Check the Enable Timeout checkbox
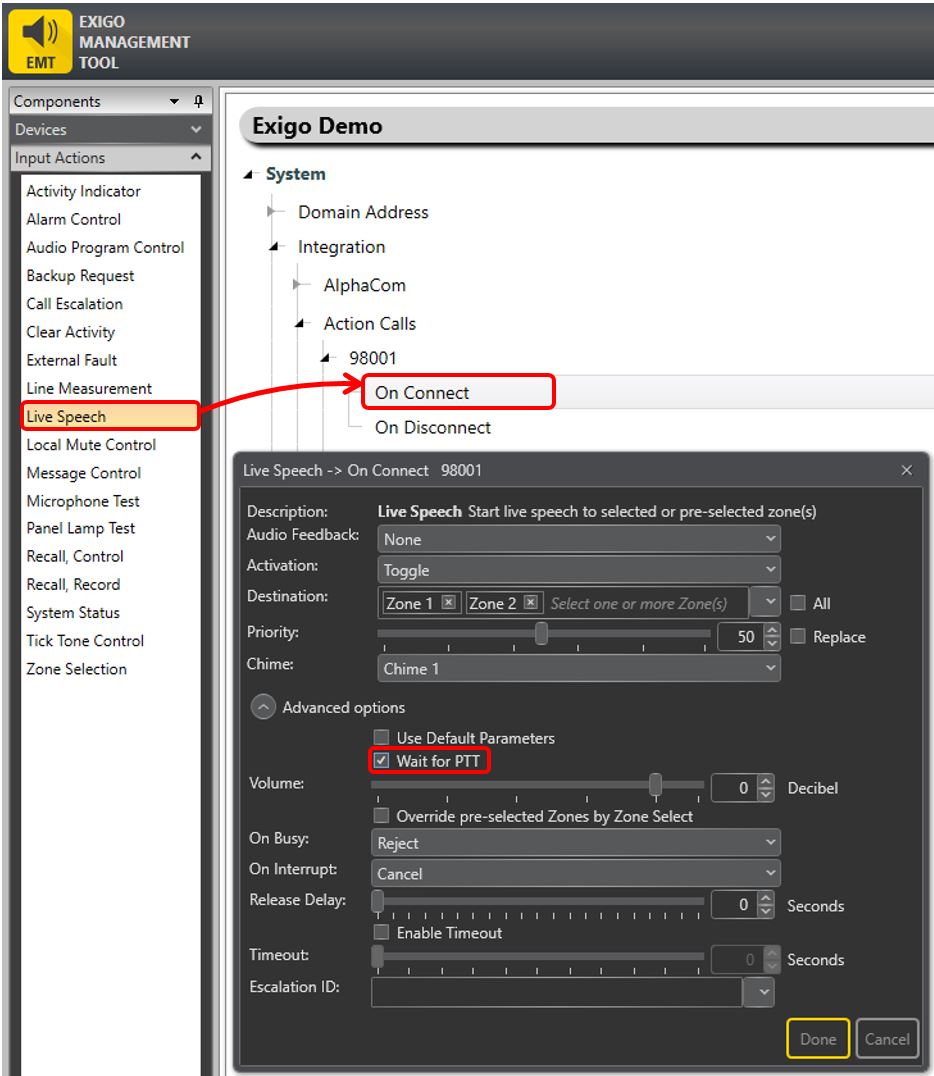 point(381,932)
